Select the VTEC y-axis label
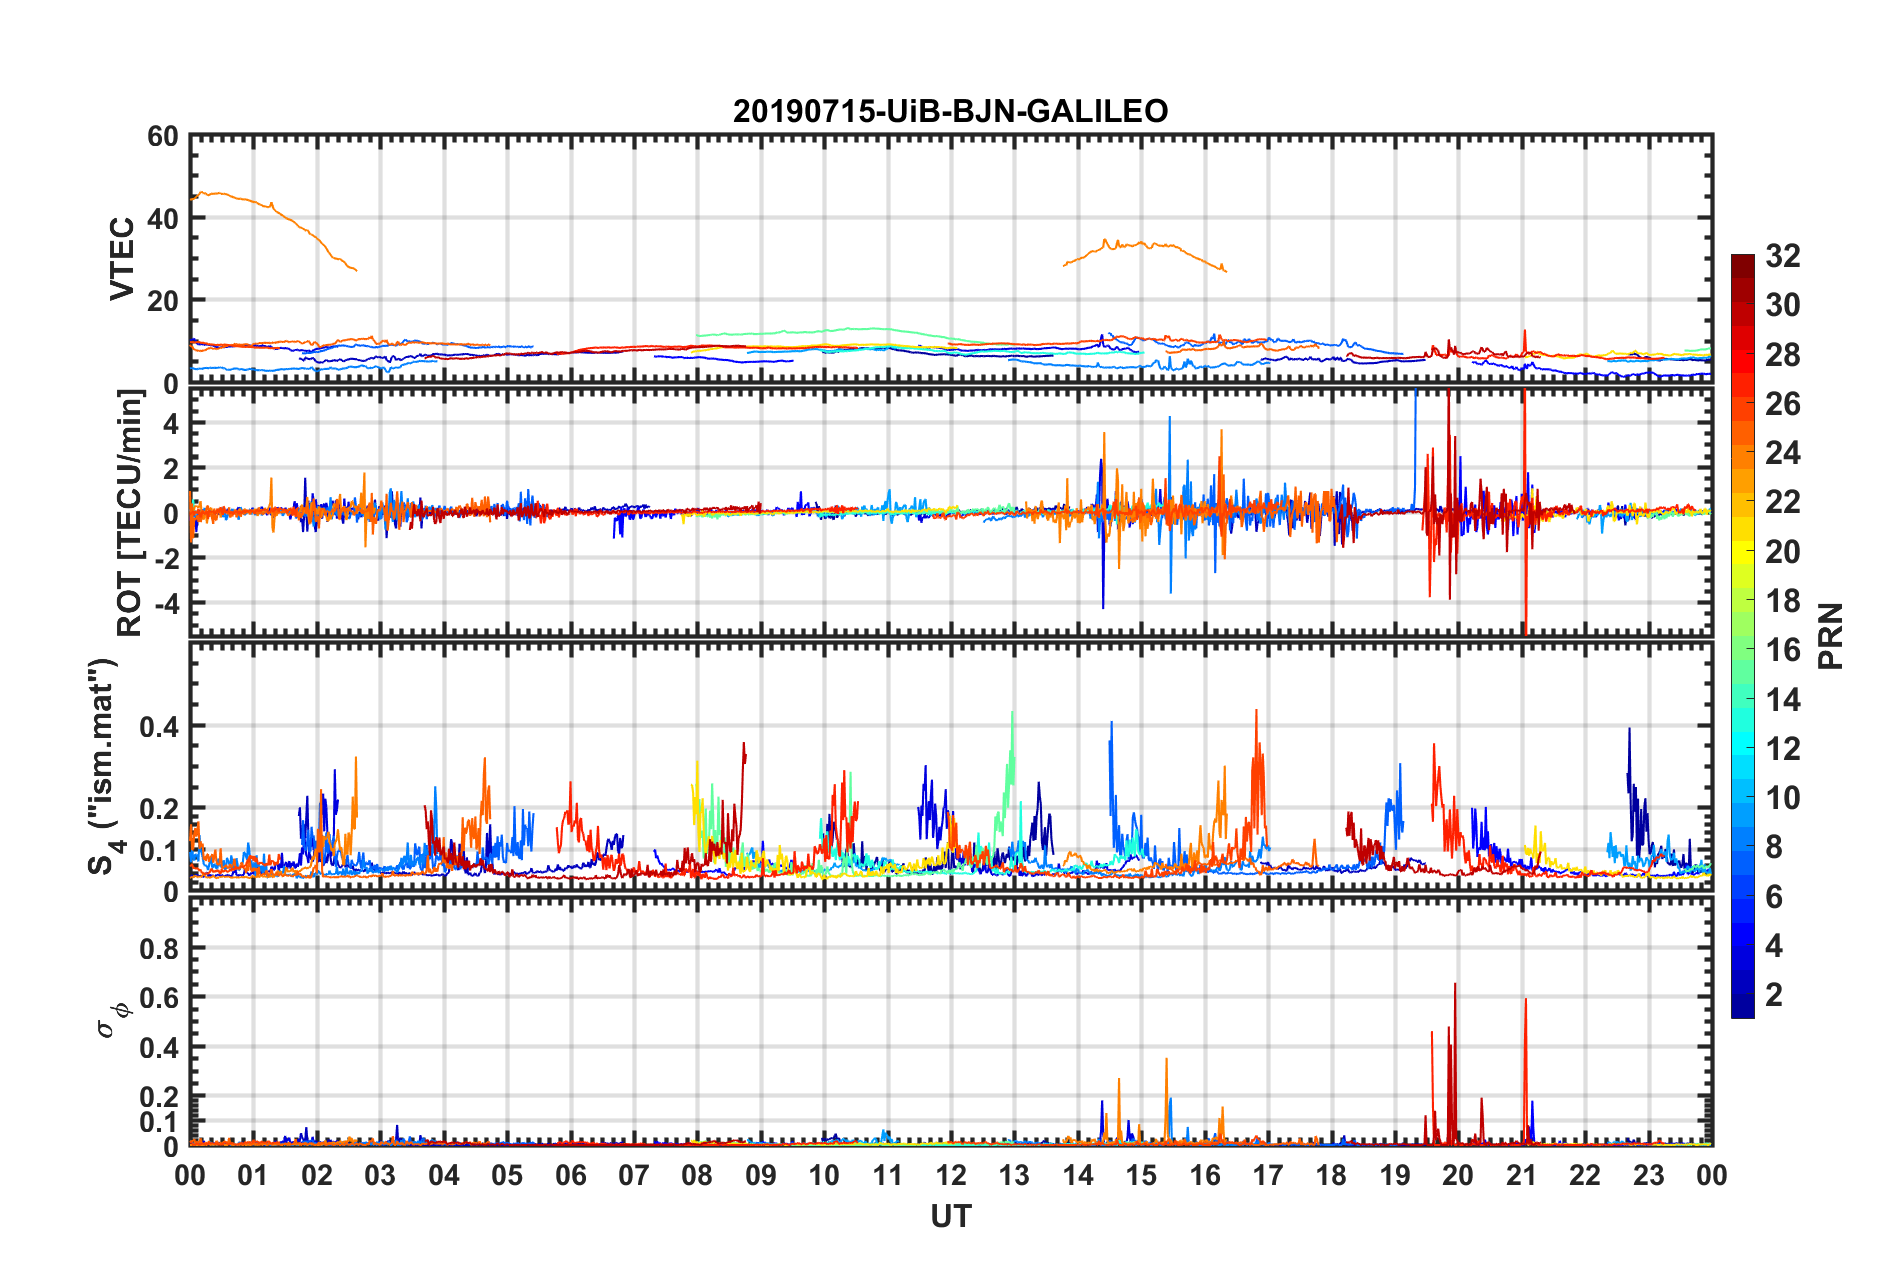The height and width of the screenshot is (1272, 1902). [x=122, y=258]
